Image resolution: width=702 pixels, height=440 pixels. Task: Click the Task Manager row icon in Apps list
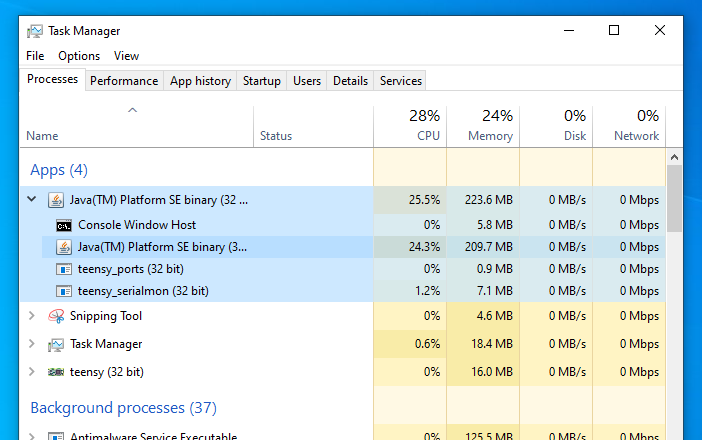click(x=56, y=344)
